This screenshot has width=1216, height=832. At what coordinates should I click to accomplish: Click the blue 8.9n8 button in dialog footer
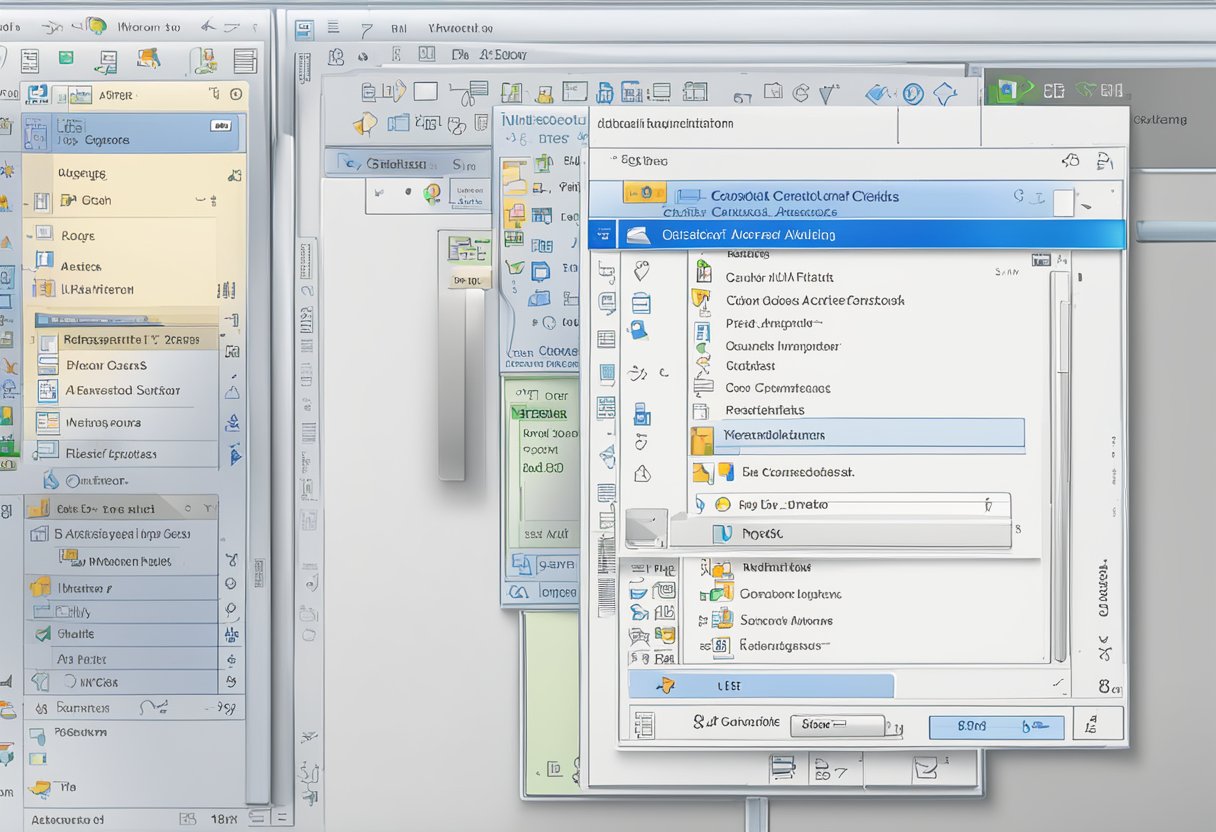pos(995,727)
